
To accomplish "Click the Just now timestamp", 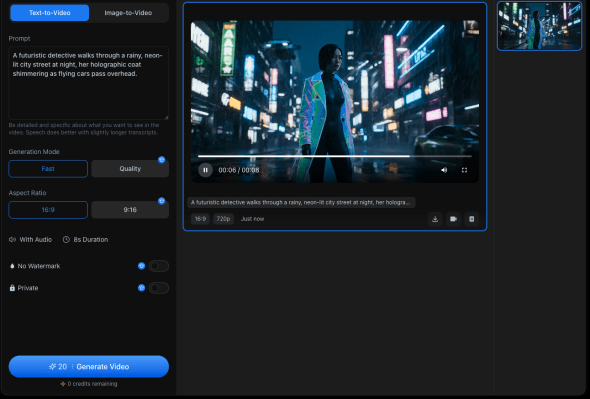I will point(252,219).
